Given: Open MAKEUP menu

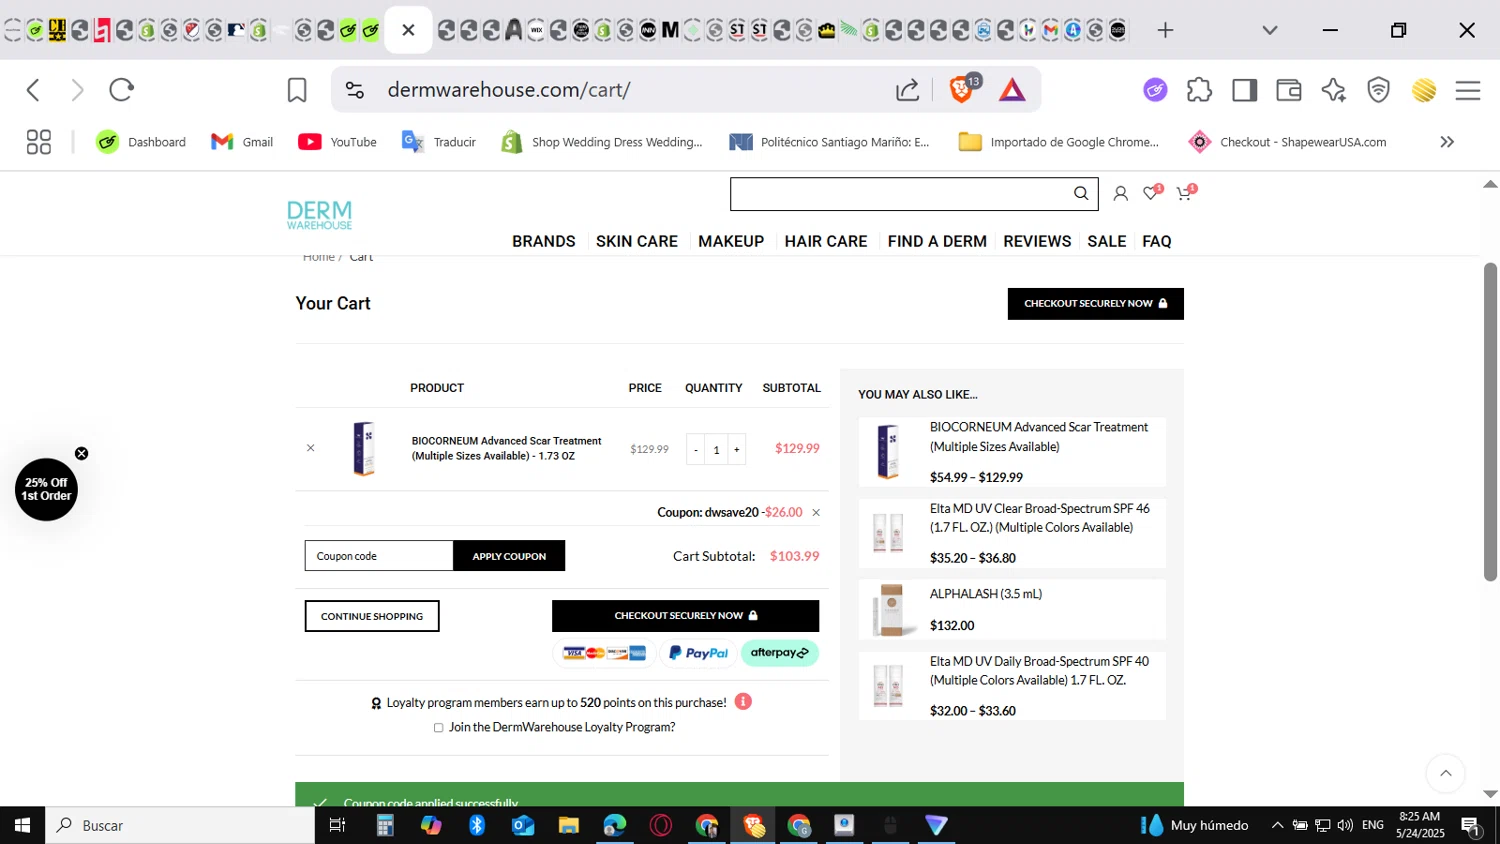Looking at the screenshot, I should tap(731, 241).
